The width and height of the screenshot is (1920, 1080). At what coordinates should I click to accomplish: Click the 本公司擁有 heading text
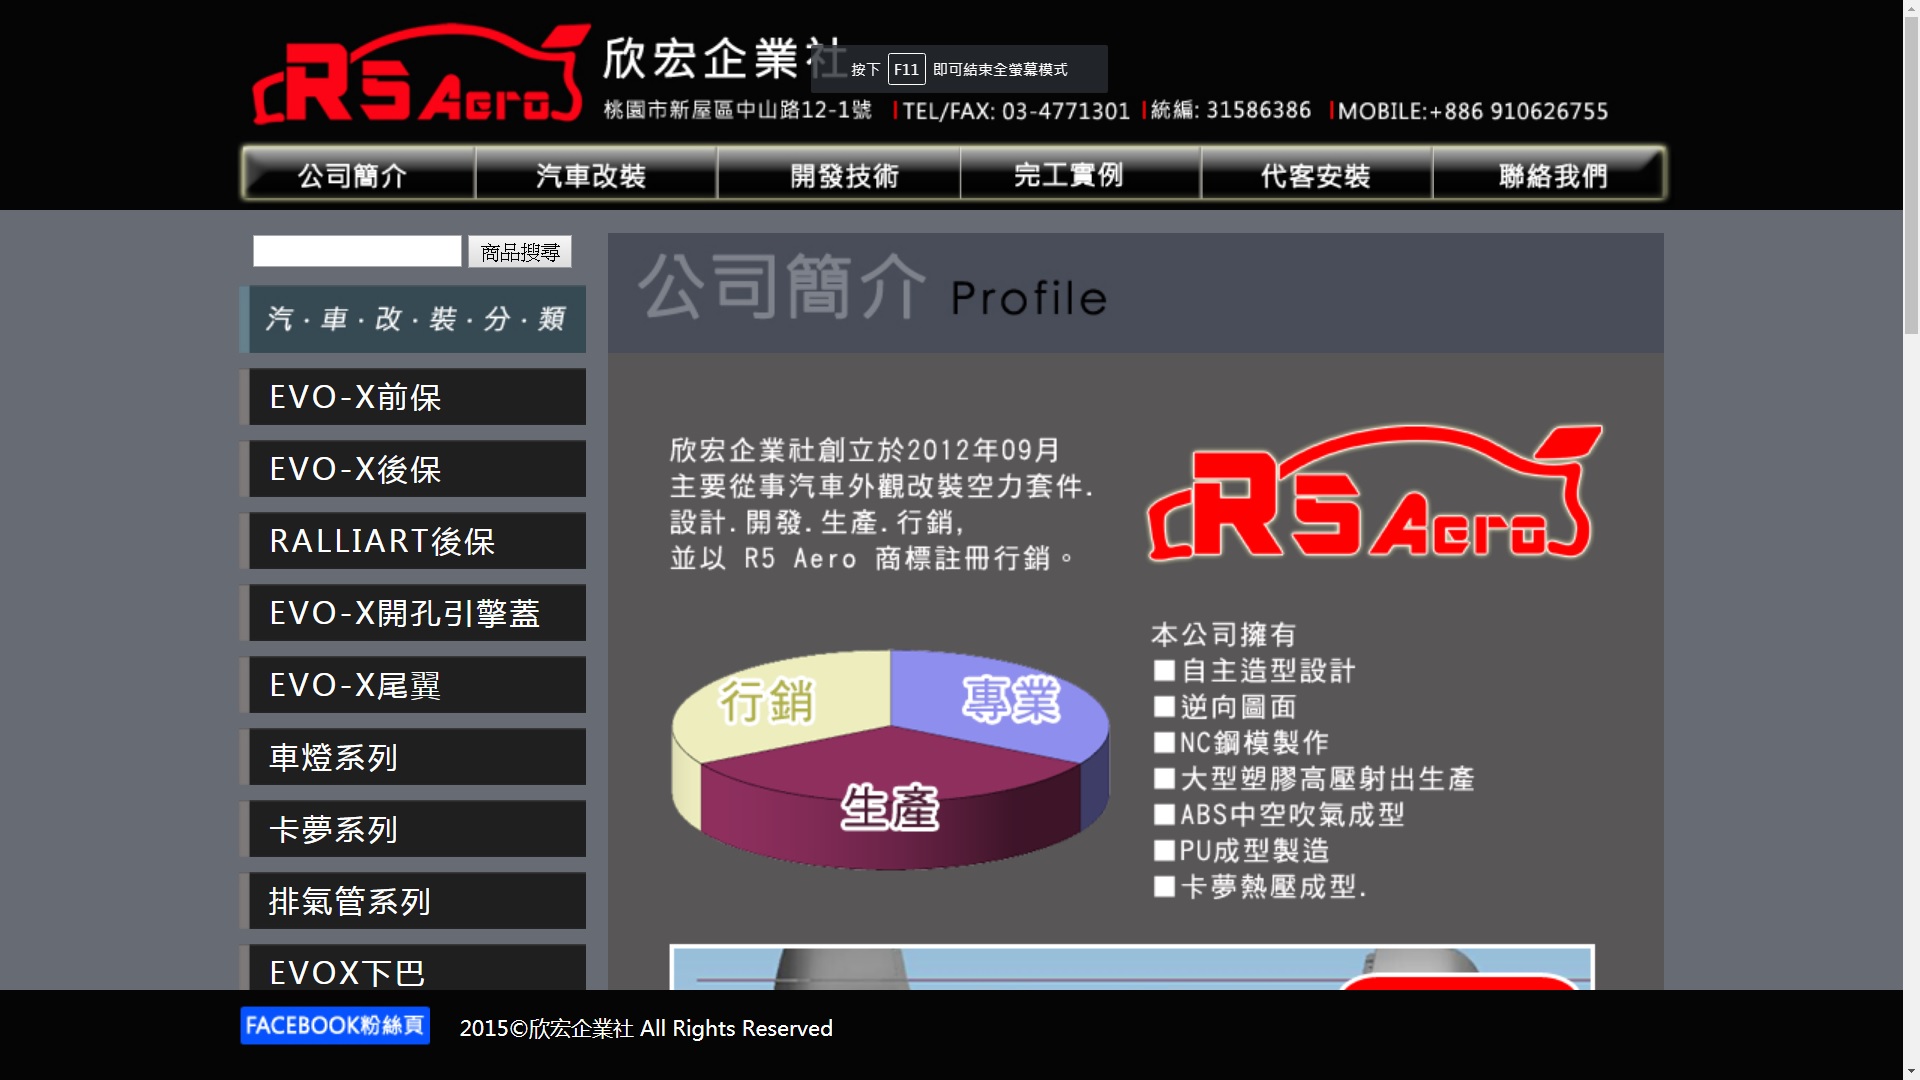pos(1224,635)
